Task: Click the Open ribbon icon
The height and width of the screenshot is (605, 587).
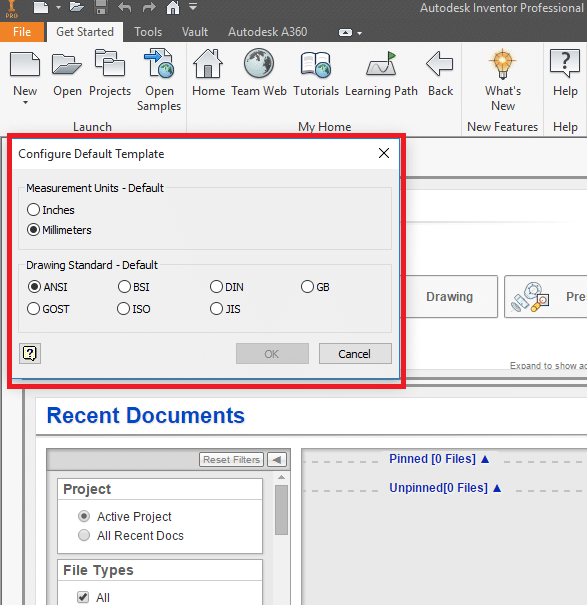Action: pos(67,64)
